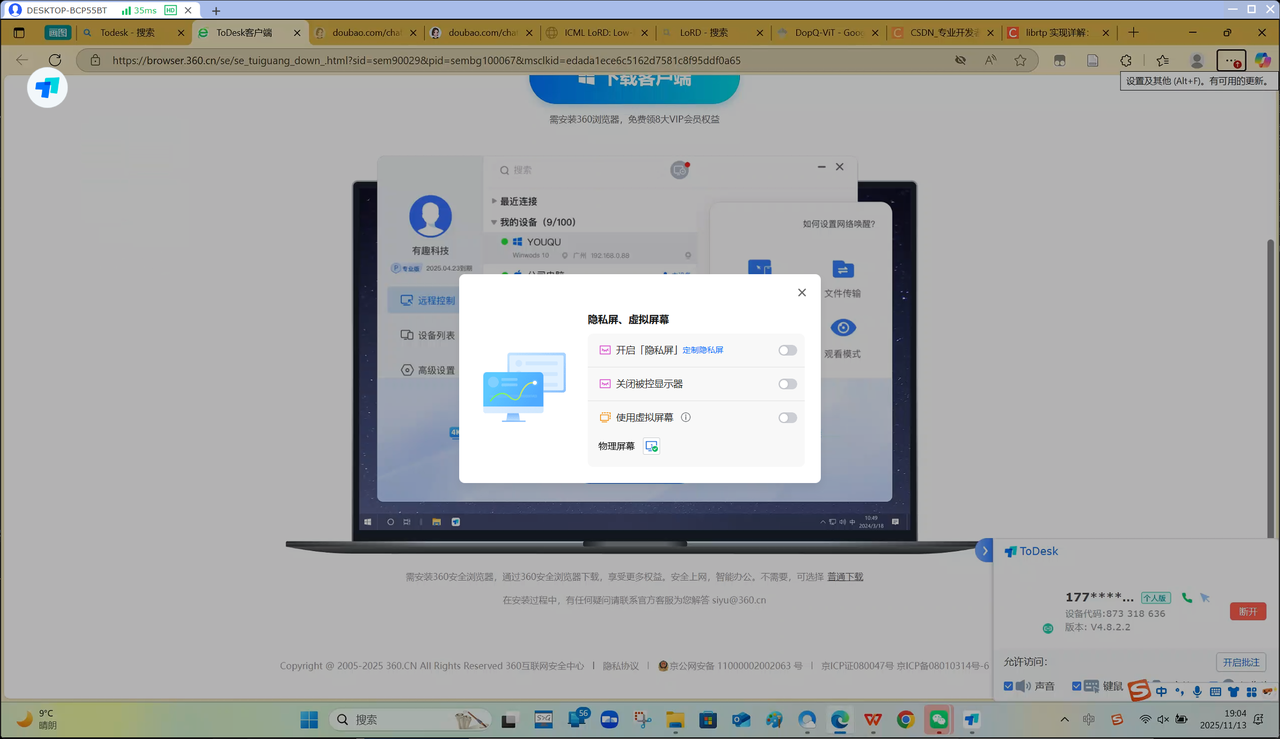Click the taskbar 搜索 box
Image resolution: width=1280 pixels, height=739 pixels.
pos(410,719)
